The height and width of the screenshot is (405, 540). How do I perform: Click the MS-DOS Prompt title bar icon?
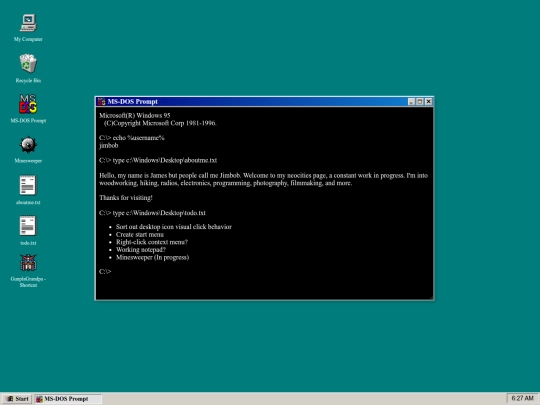point(101,102)
